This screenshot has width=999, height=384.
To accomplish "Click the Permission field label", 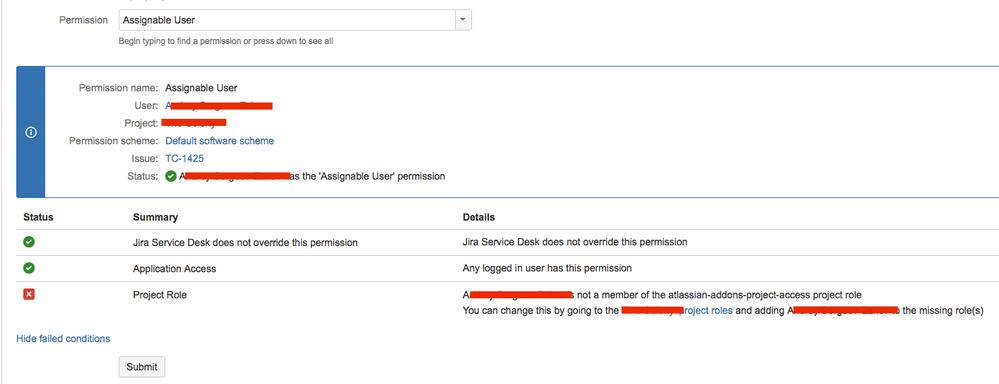I will click(x=83, y=20).
